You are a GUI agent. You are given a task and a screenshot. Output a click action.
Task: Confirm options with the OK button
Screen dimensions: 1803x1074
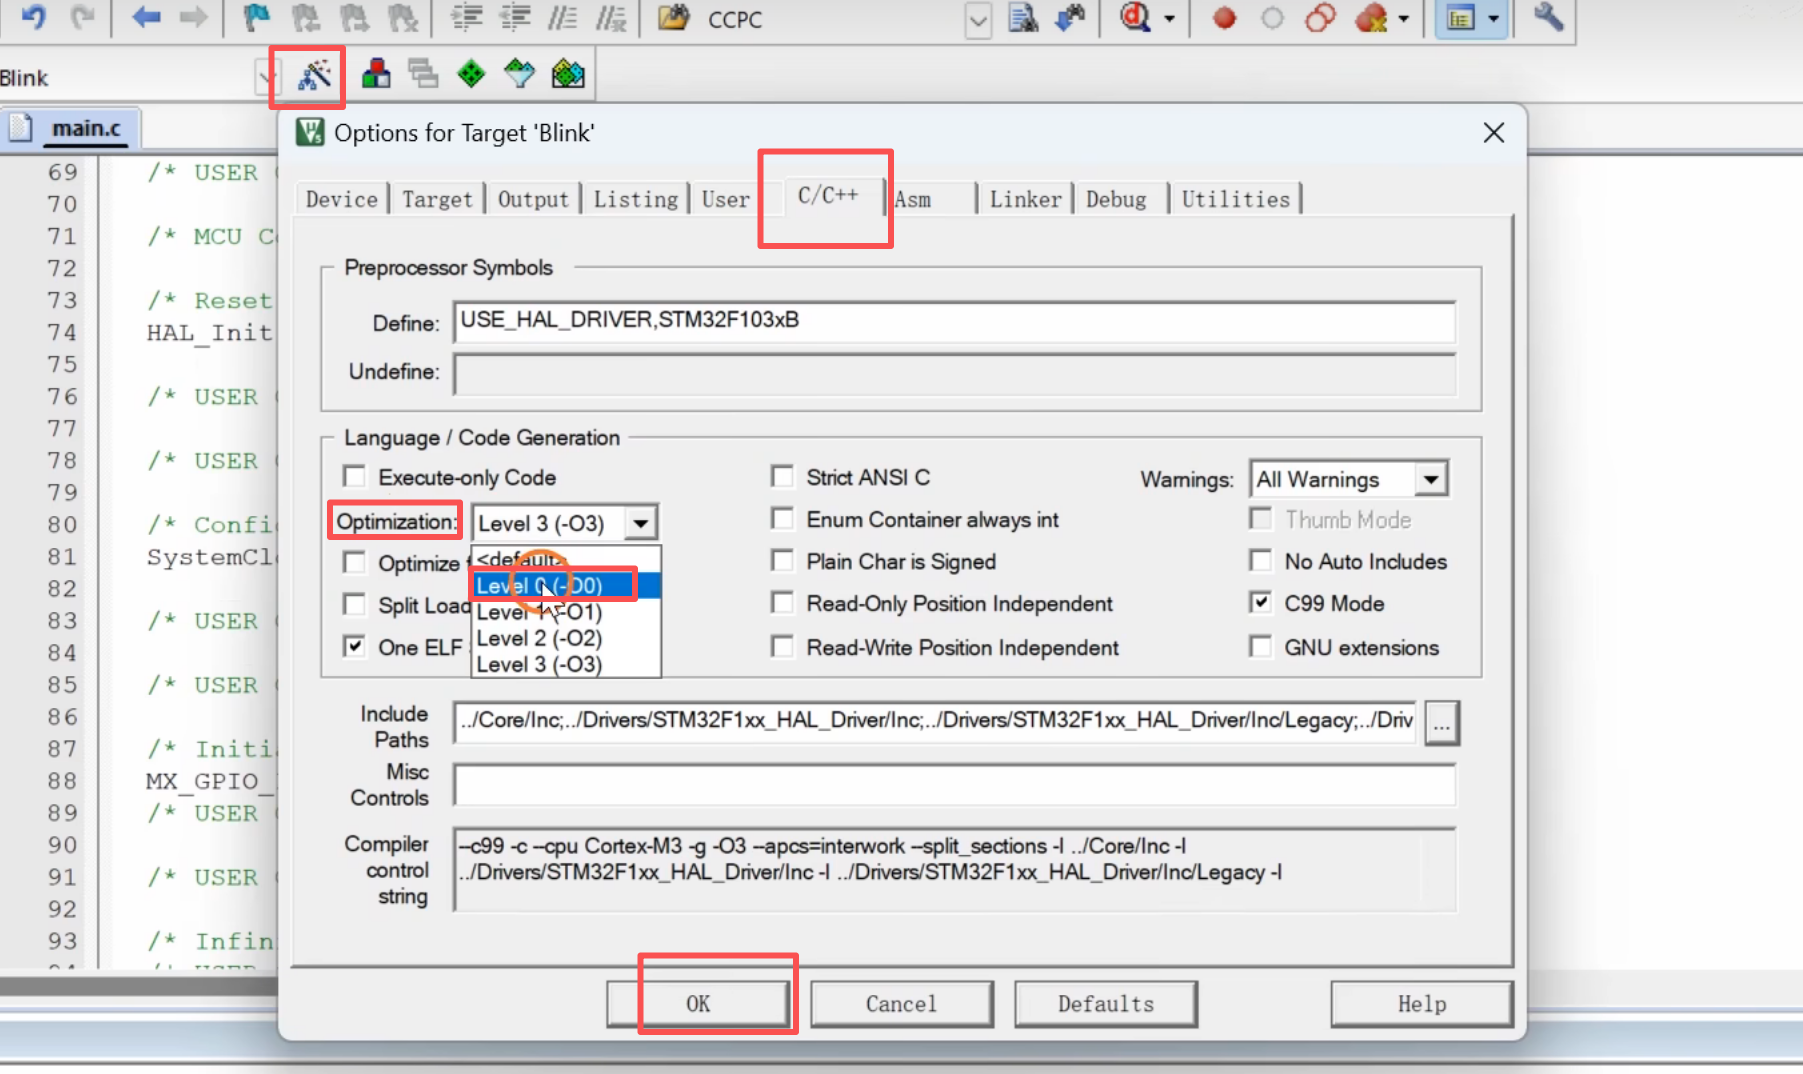pyautogui.click(x=698, y=1003)
